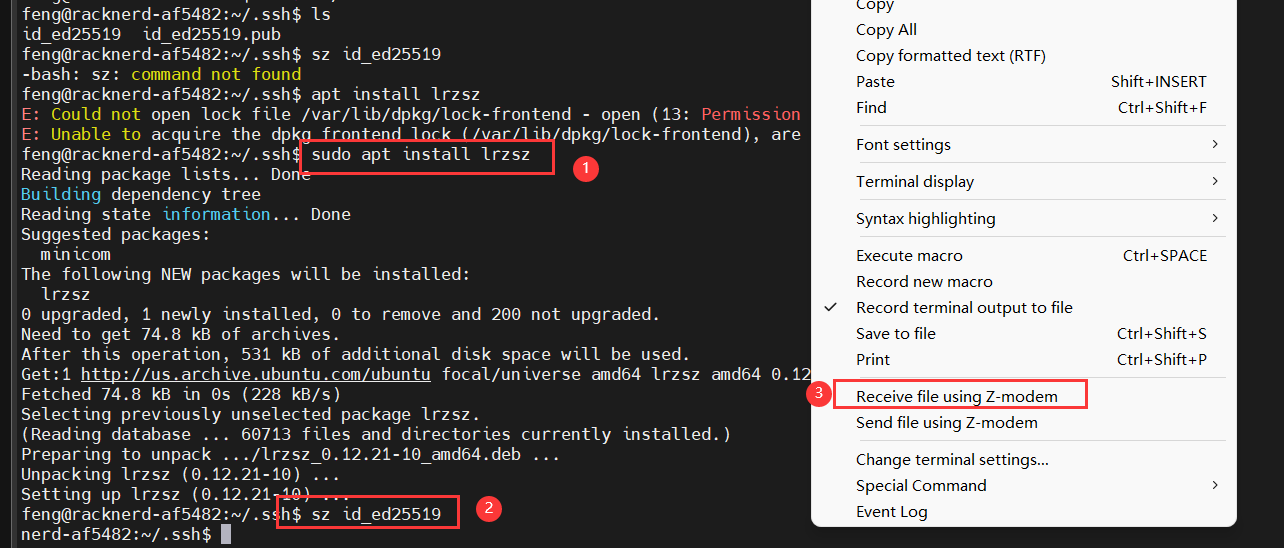Choose Paste from the context menu
The image size is (1284, 548).
[x=875, y=82]
